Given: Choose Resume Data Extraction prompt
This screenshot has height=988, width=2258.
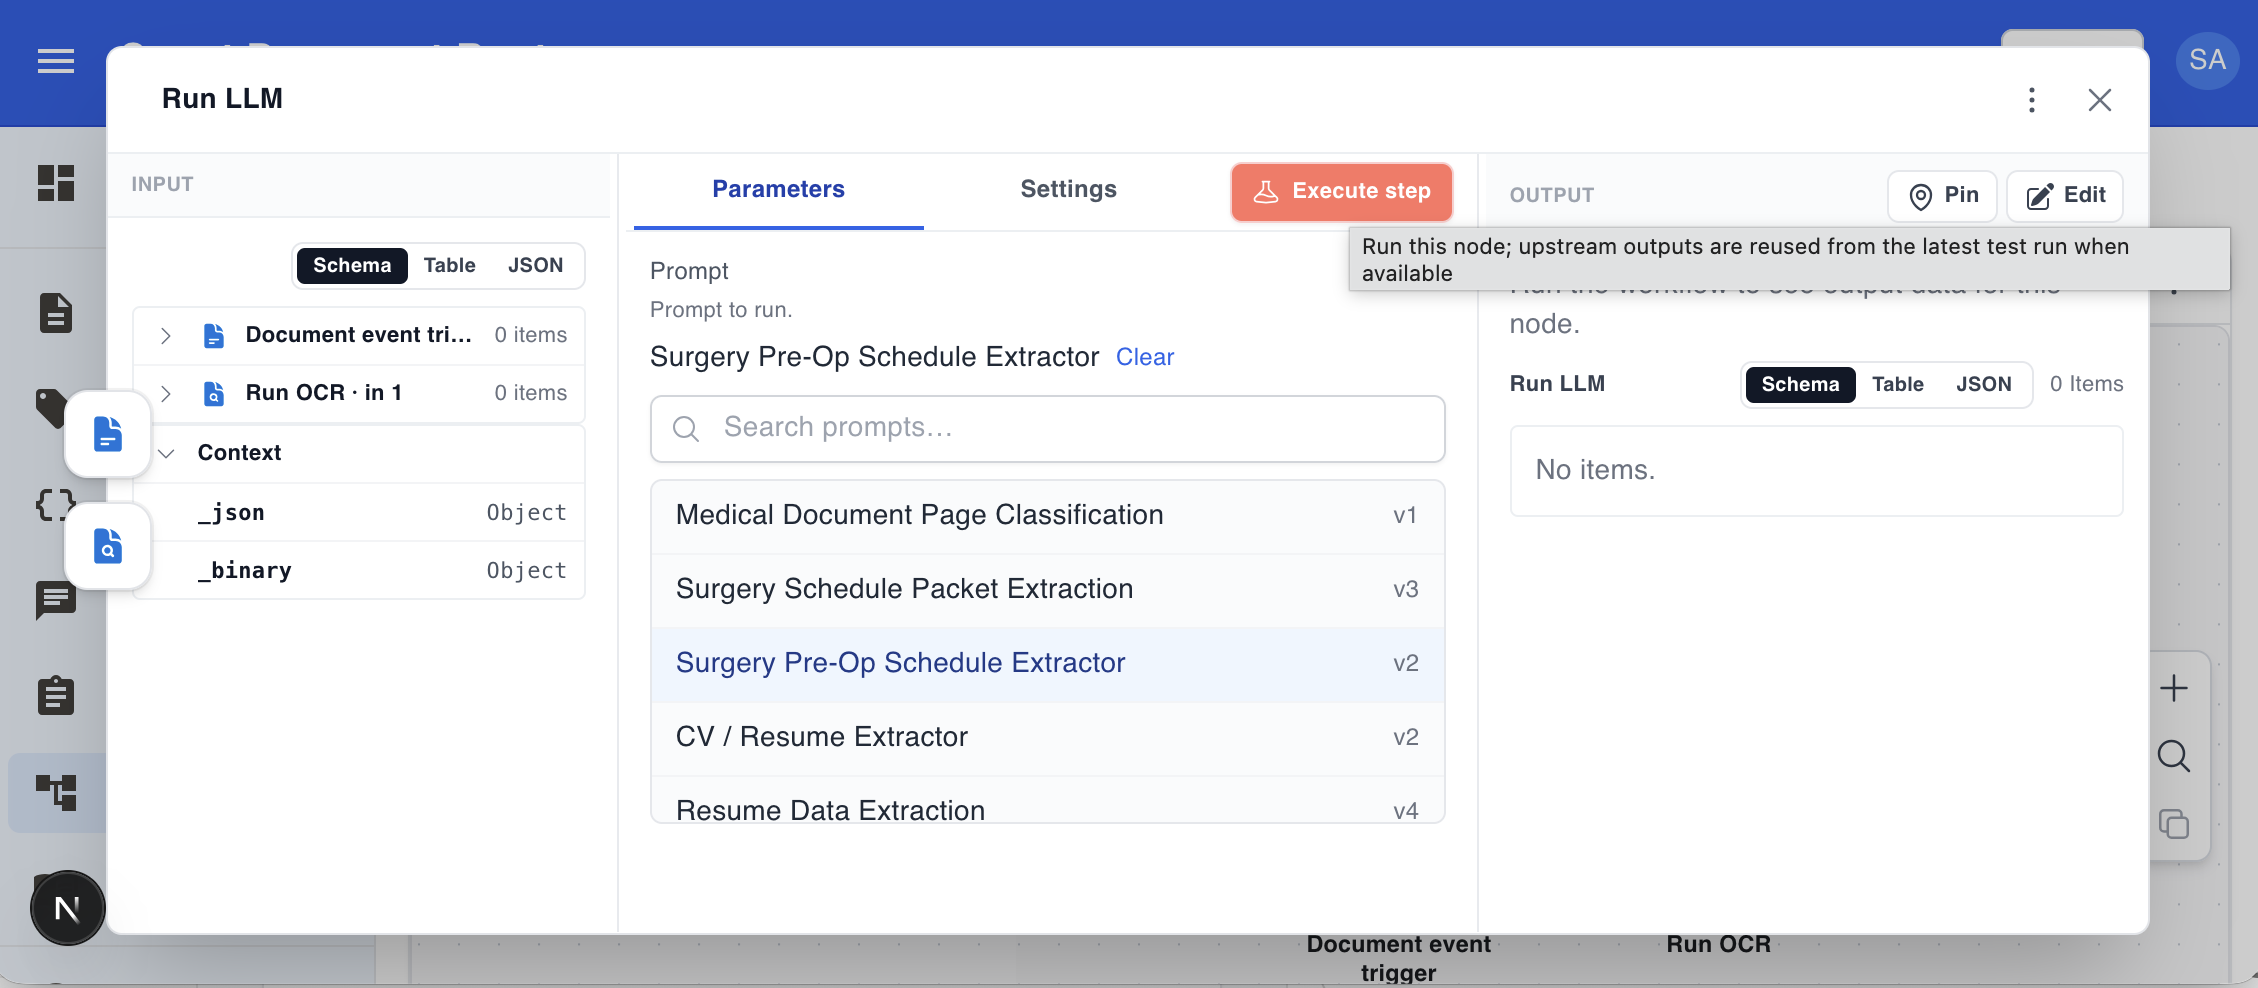Looking at the screenshot, I should point(1048,800).
